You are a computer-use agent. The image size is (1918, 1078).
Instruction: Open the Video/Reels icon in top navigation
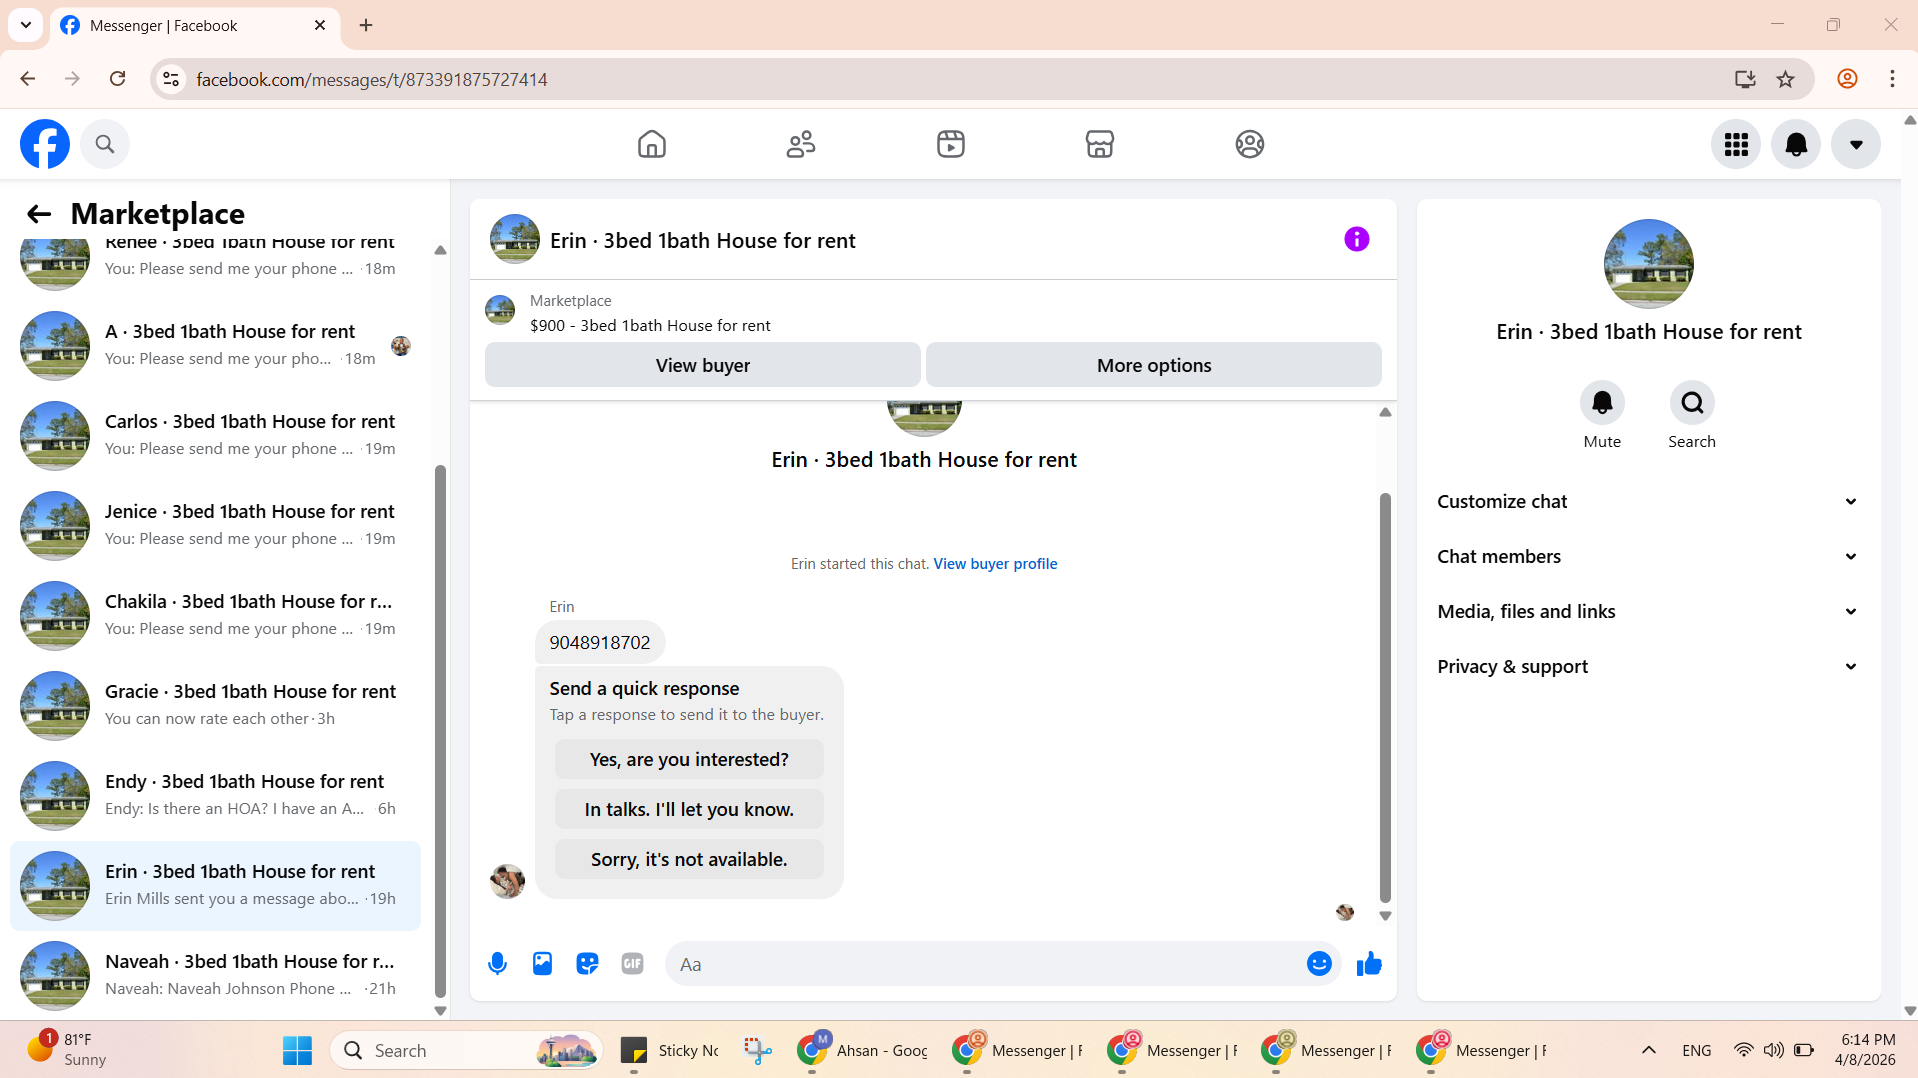tap(951, 144)
